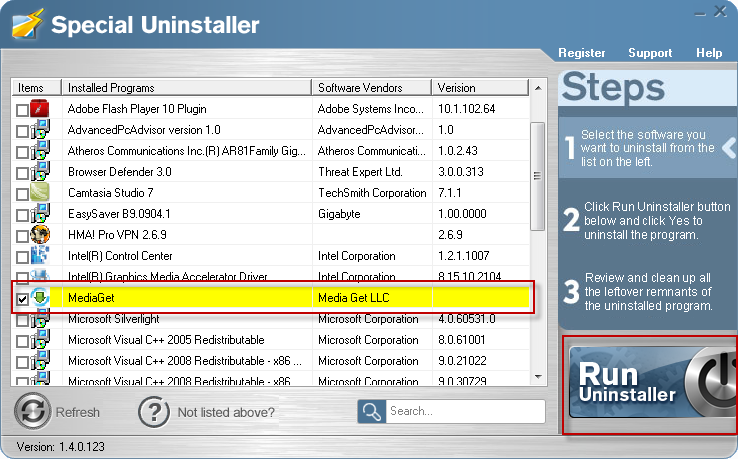Select 'HMA! Pro VPN 2.6.9' program name
This screenshot has height=459, width=738.
click(117, 234)
